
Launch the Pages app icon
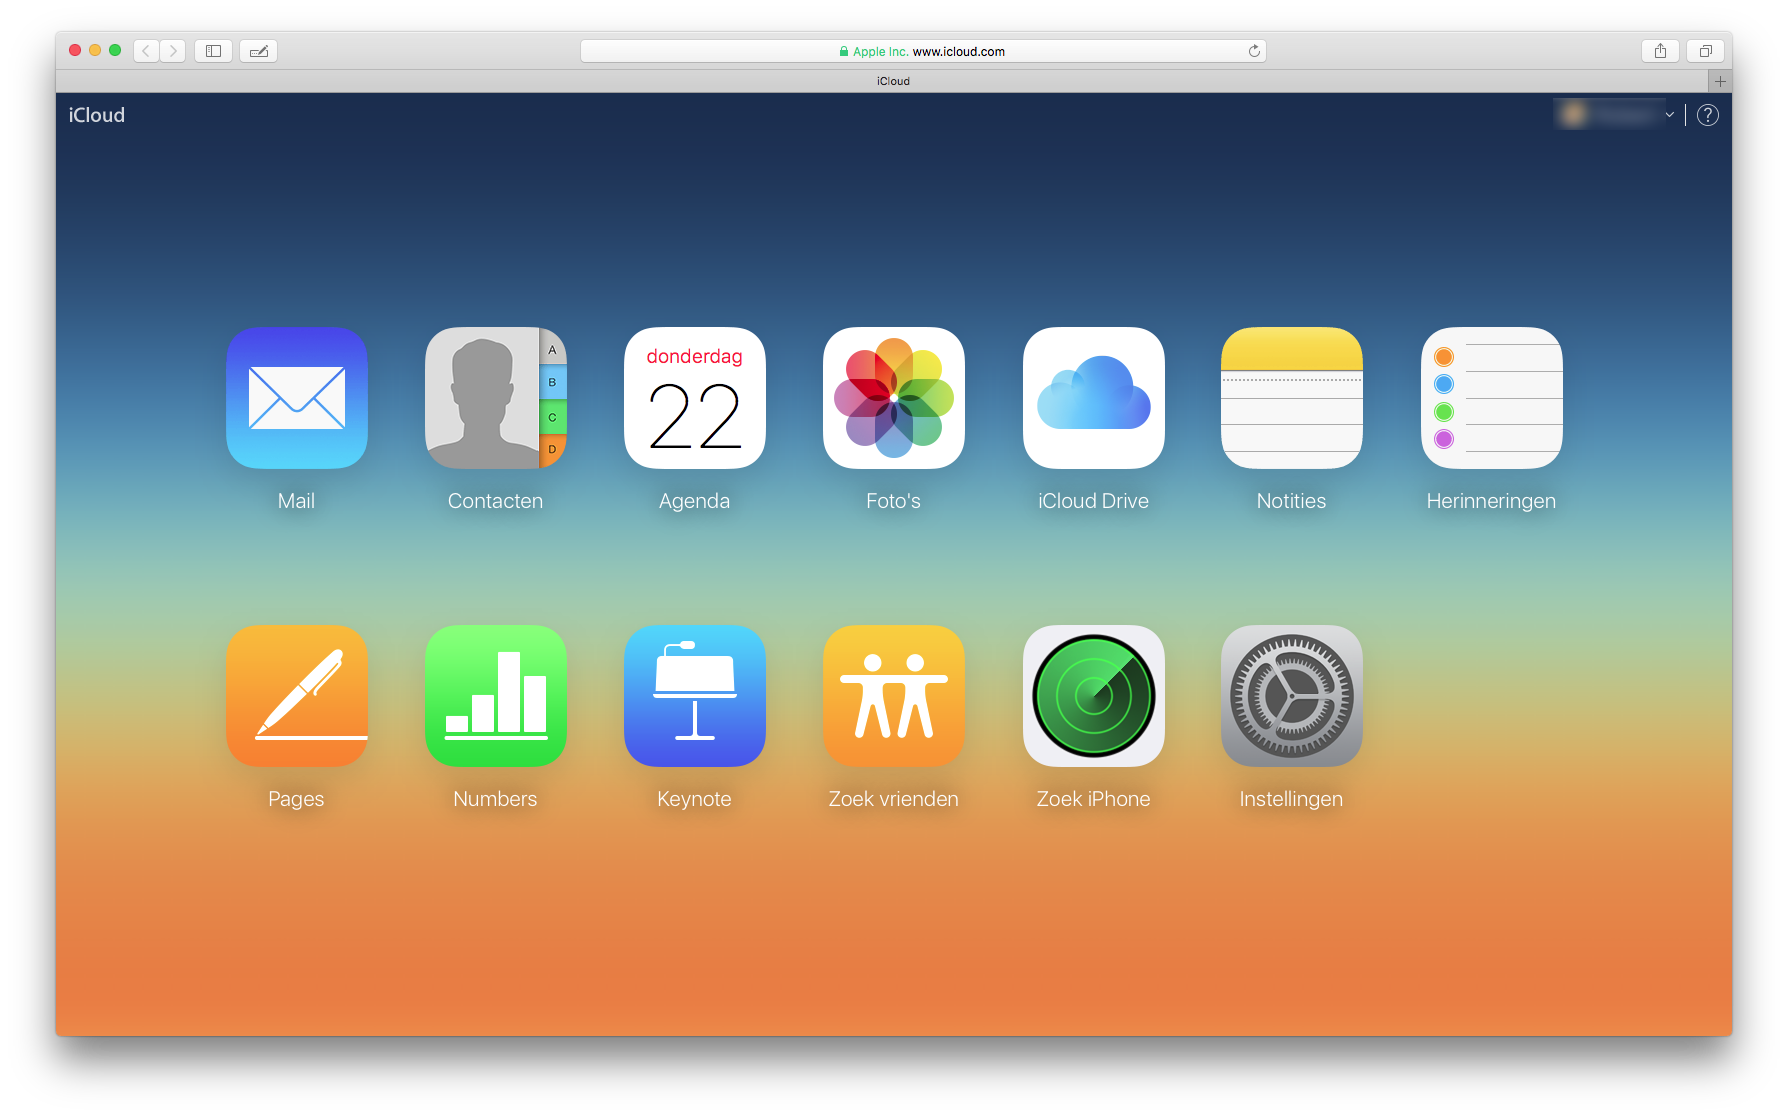pyautogui.click(x=297, y=696)
